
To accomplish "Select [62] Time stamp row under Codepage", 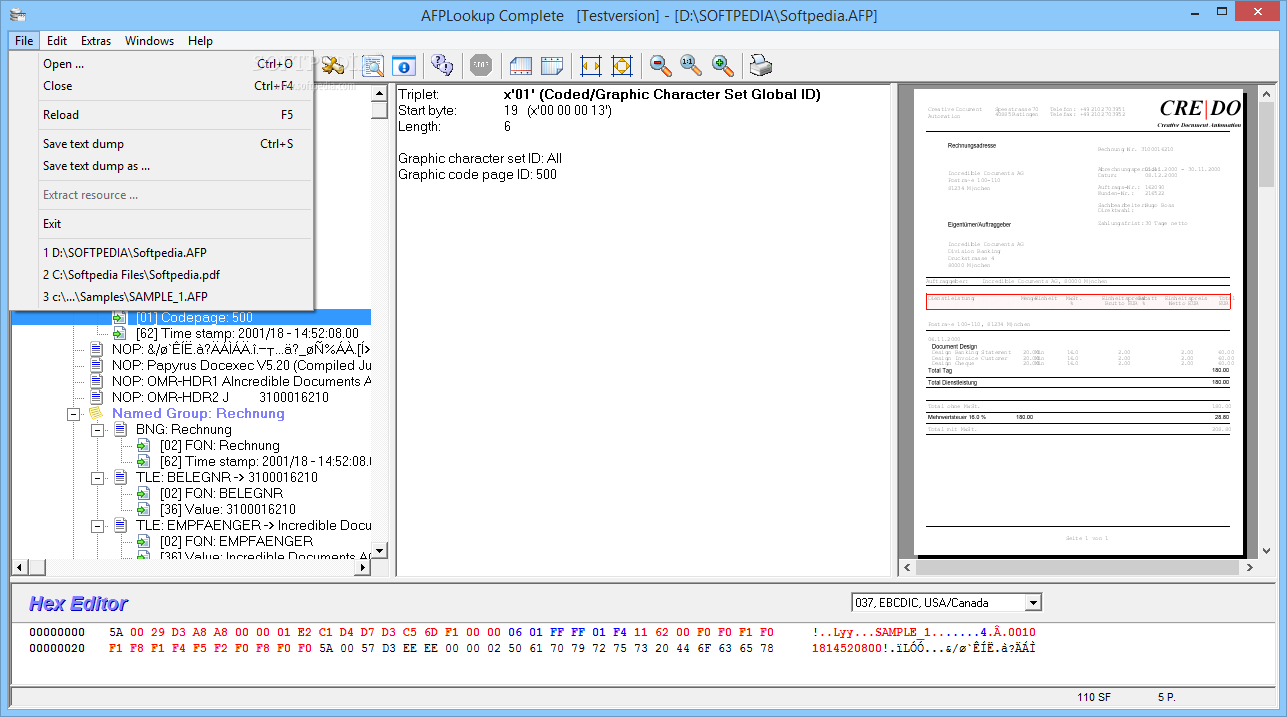I will [247, 333].
